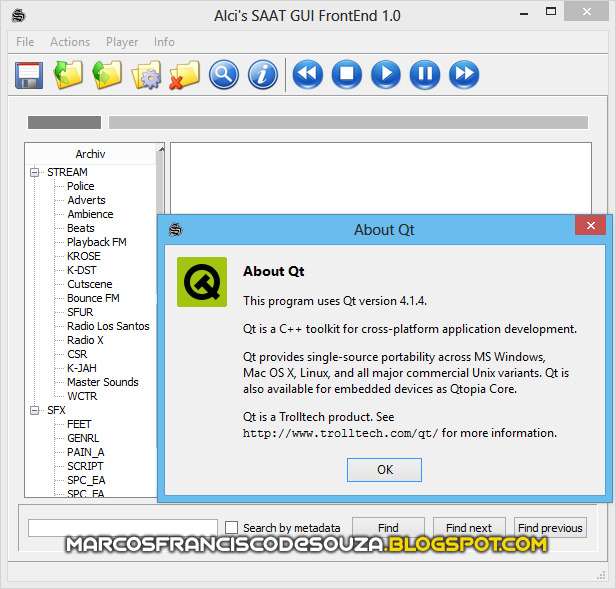Select PAIN_A under SFX
The image size is (616, 589).
86,452
